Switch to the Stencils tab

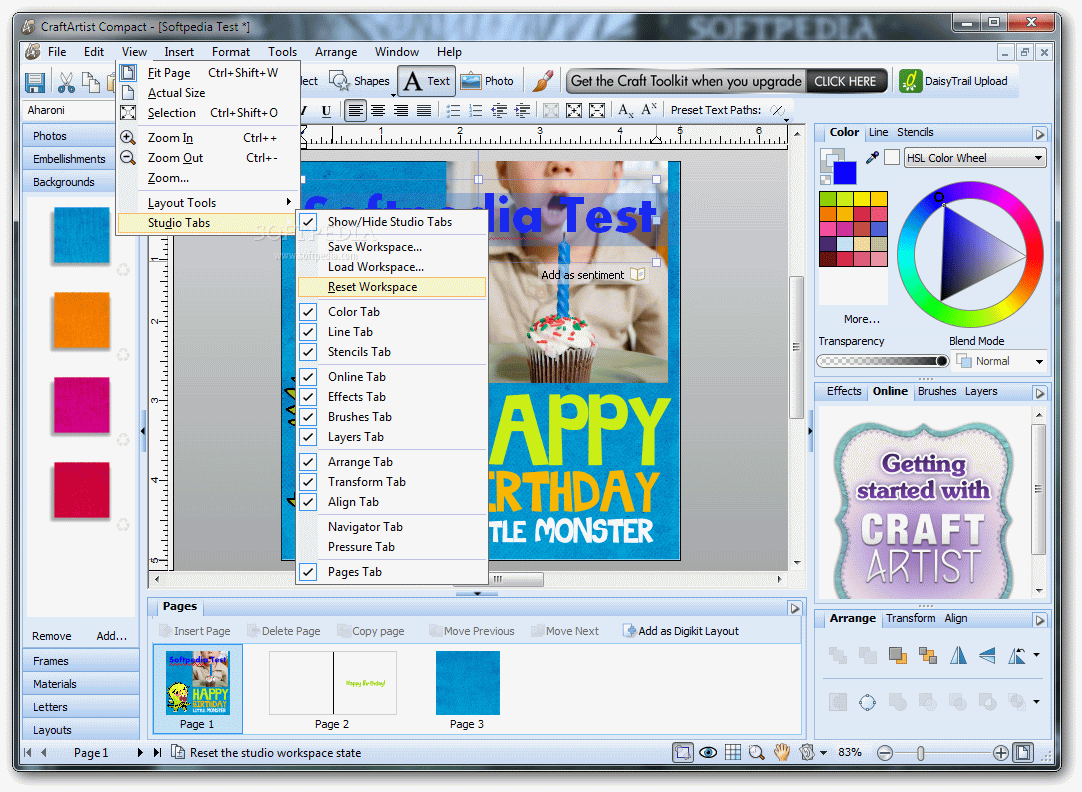click(915, 132)
